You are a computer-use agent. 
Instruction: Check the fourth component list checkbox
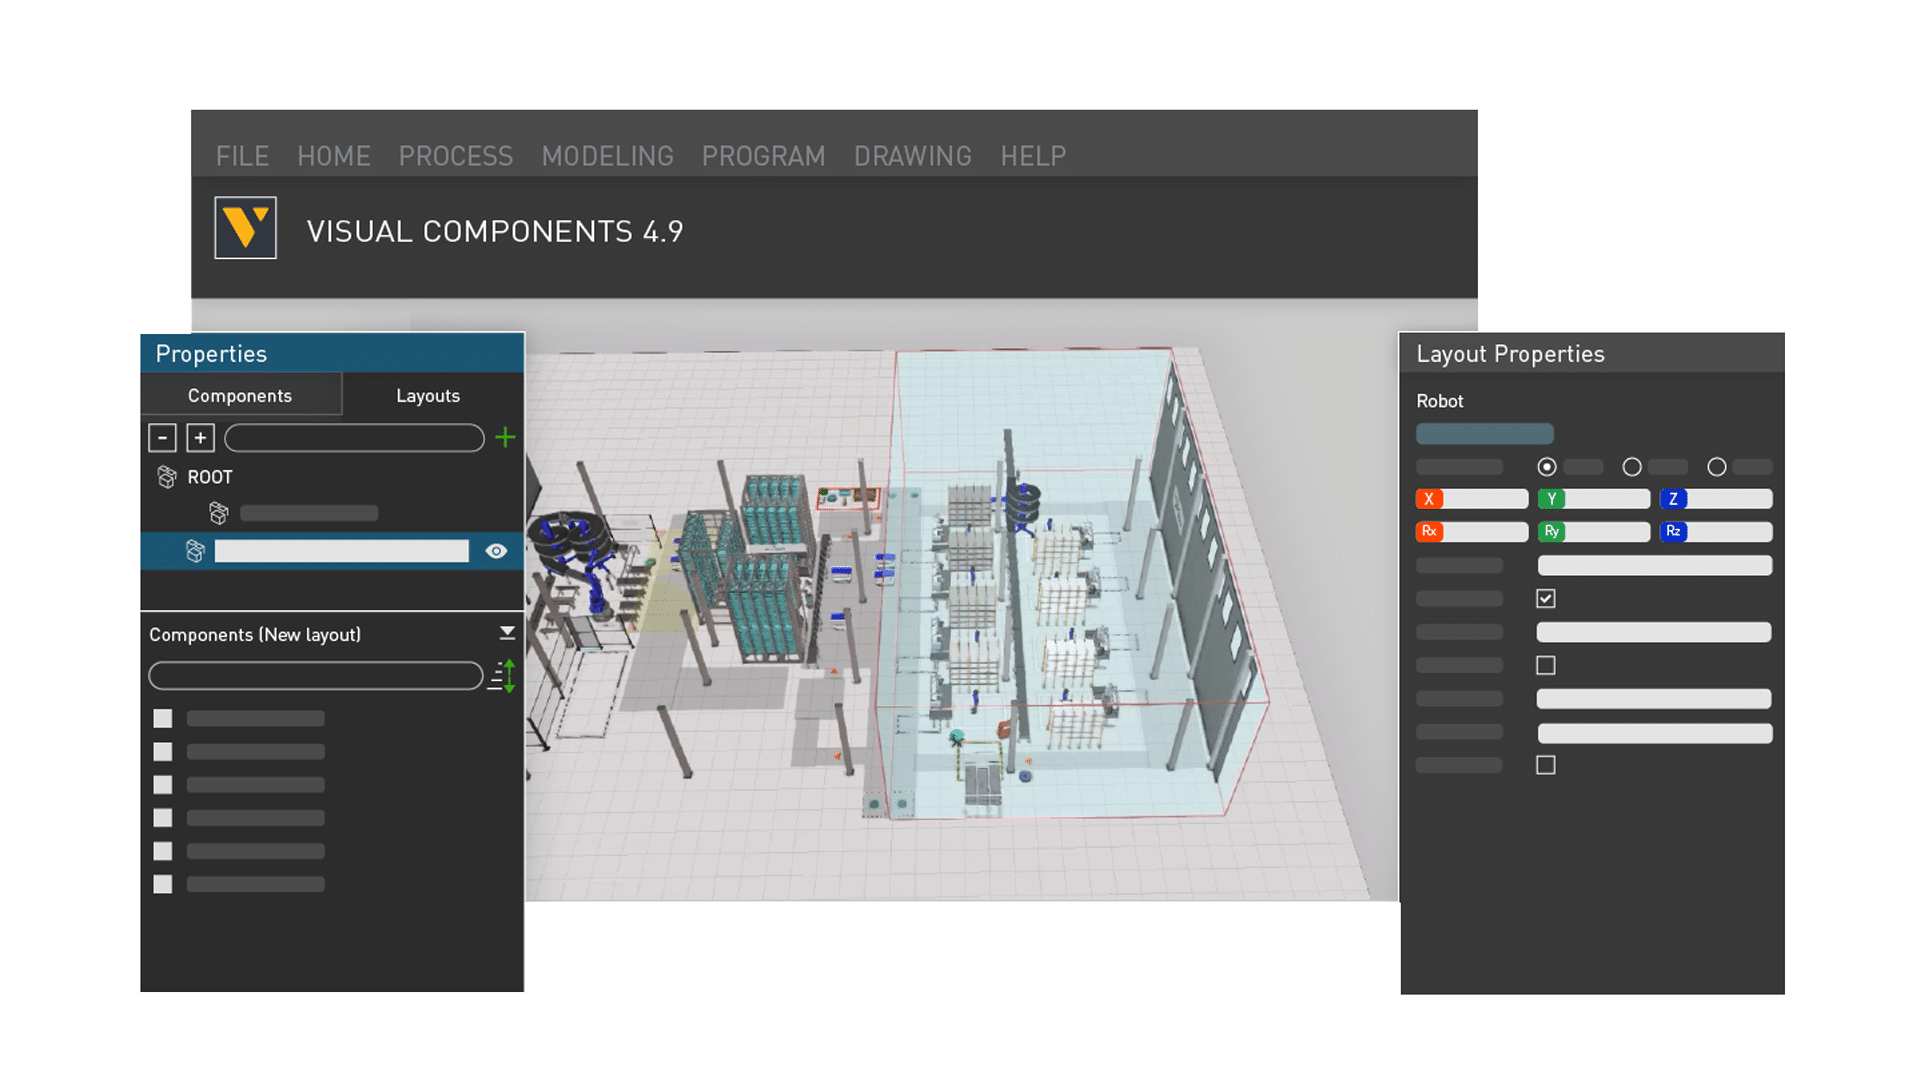(x=162, y=818)
